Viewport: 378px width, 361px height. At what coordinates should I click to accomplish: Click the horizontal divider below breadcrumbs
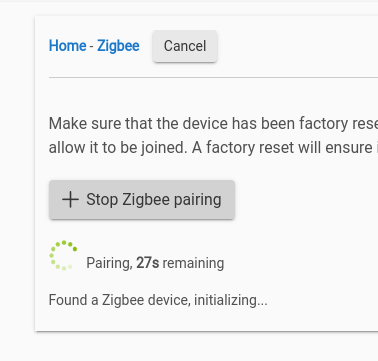pos(213,77)
